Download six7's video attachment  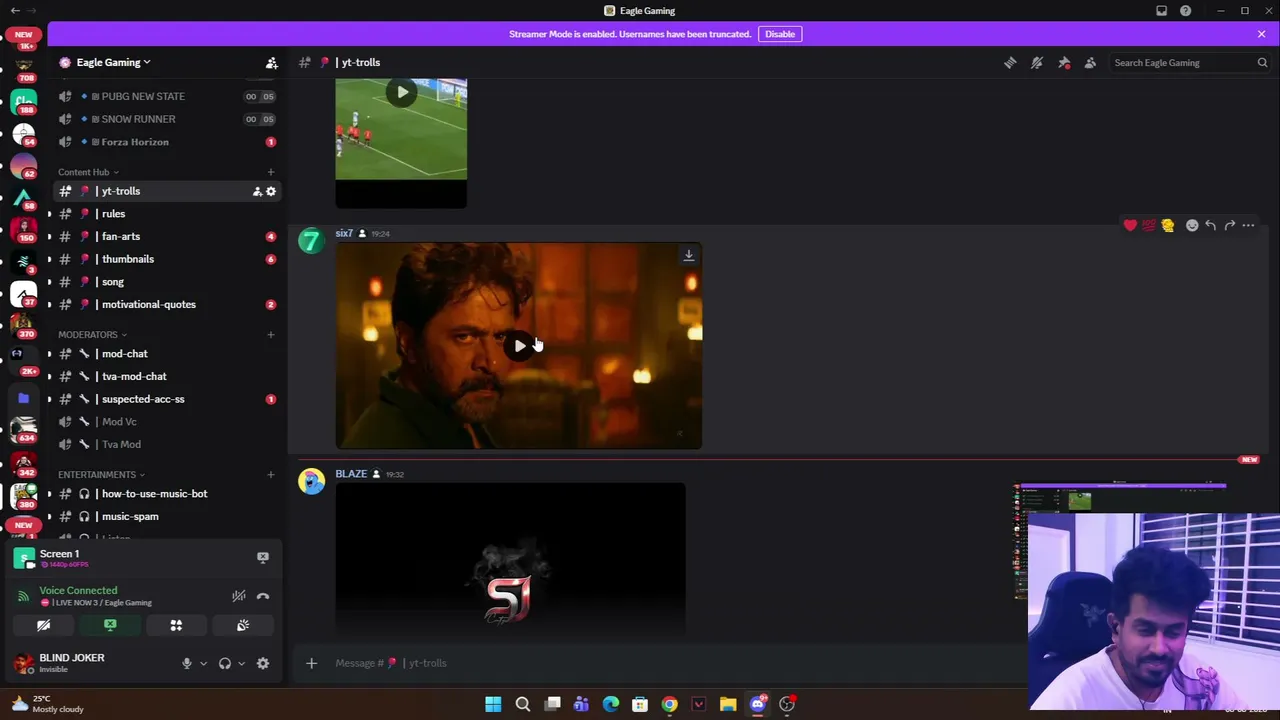[x=688, y=256]
